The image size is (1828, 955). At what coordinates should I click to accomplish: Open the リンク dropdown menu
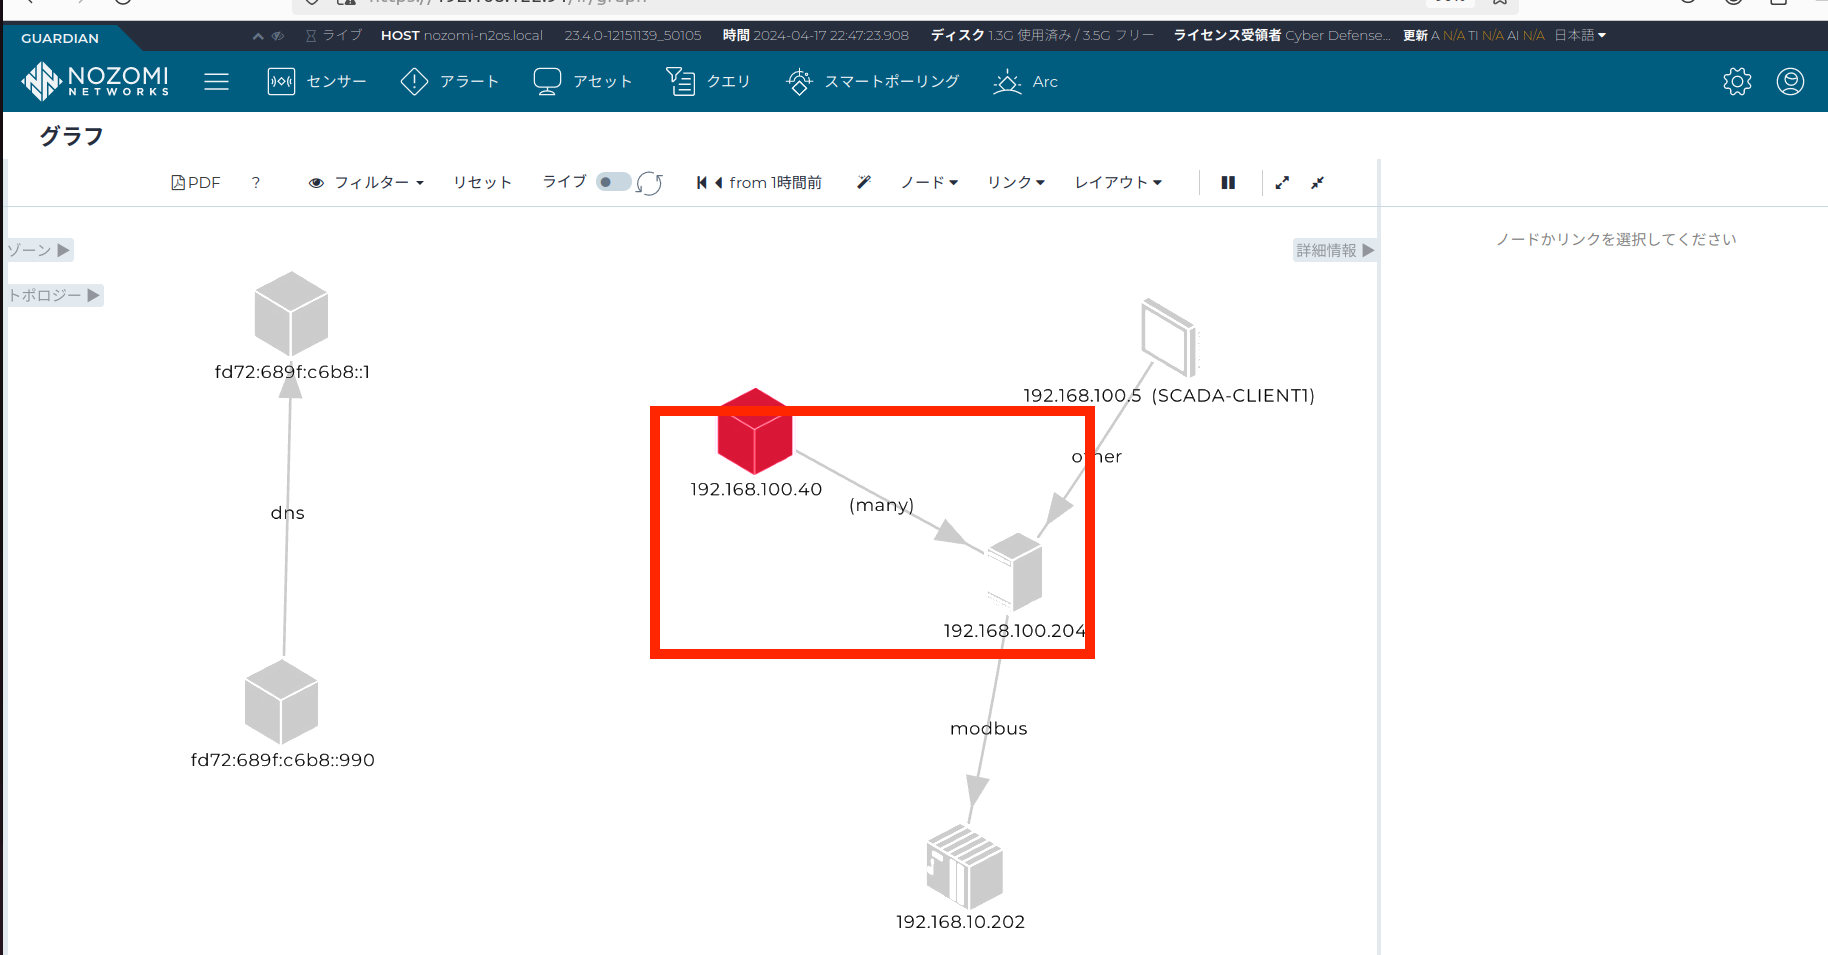pos(1016,182)
